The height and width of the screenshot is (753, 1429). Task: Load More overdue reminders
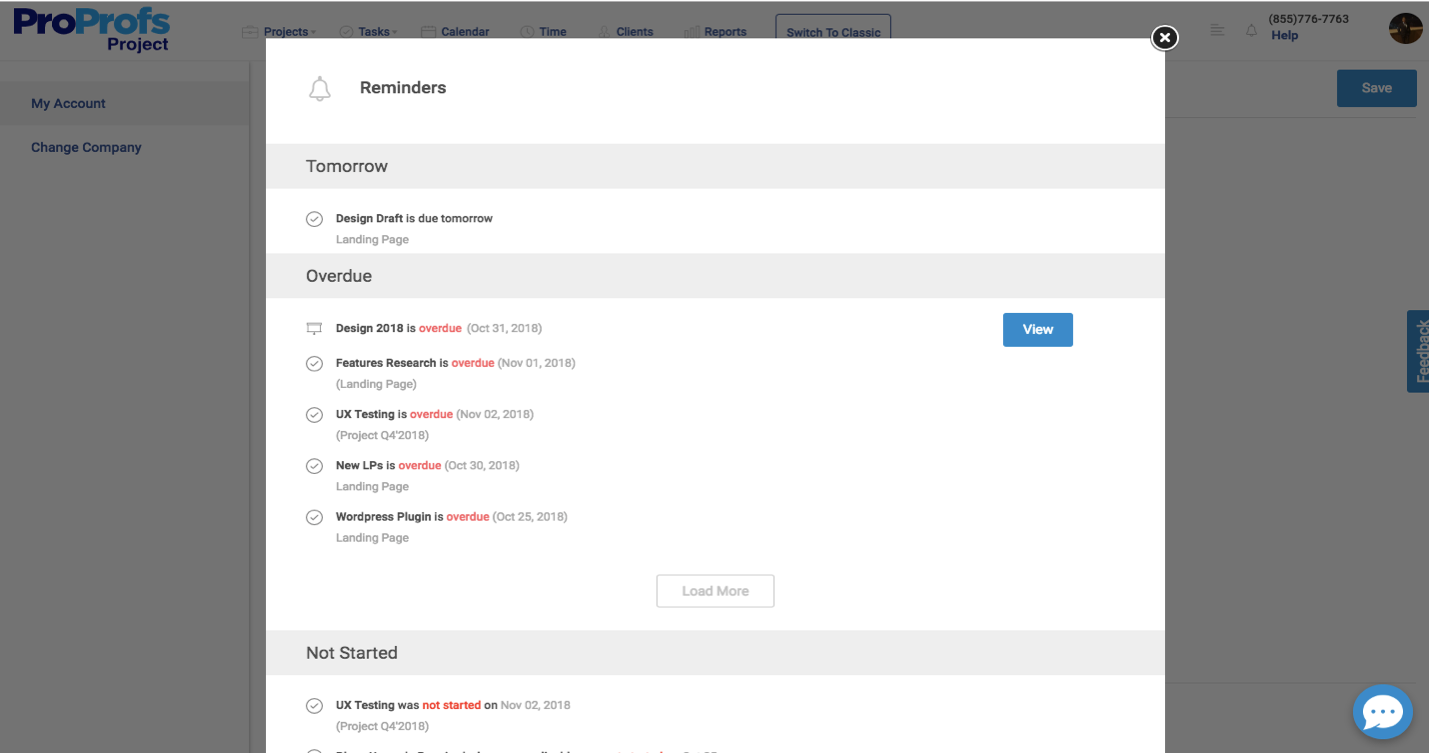pyautogui.click(x=714, y=591)
